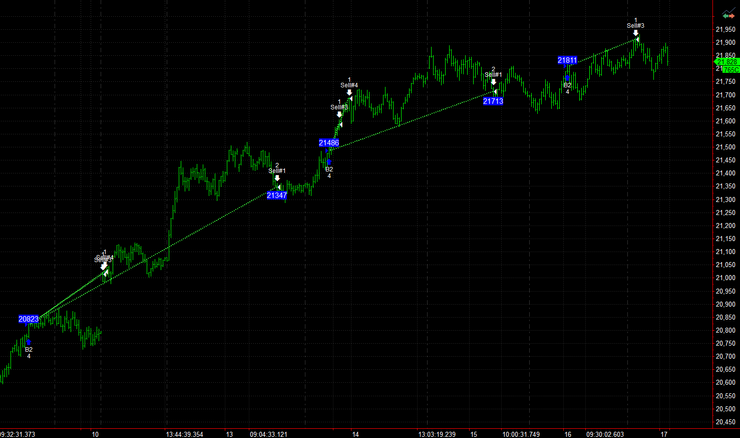740x438 pixels.
Task: Click the B2 buy marker below 21486
Action: (329, 168)
